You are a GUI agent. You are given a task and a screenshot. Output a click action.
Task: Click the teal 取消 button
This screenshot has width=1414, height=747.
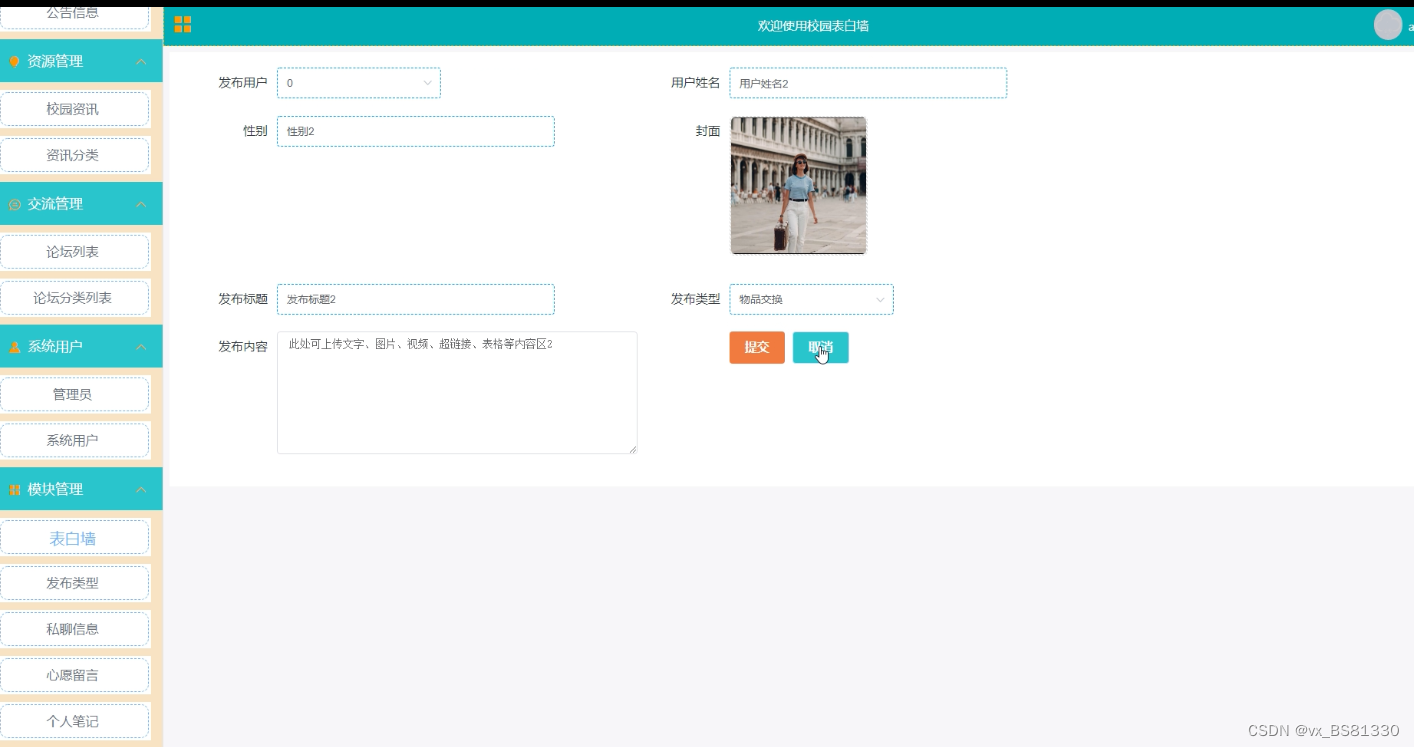click(x=820, y=347)
